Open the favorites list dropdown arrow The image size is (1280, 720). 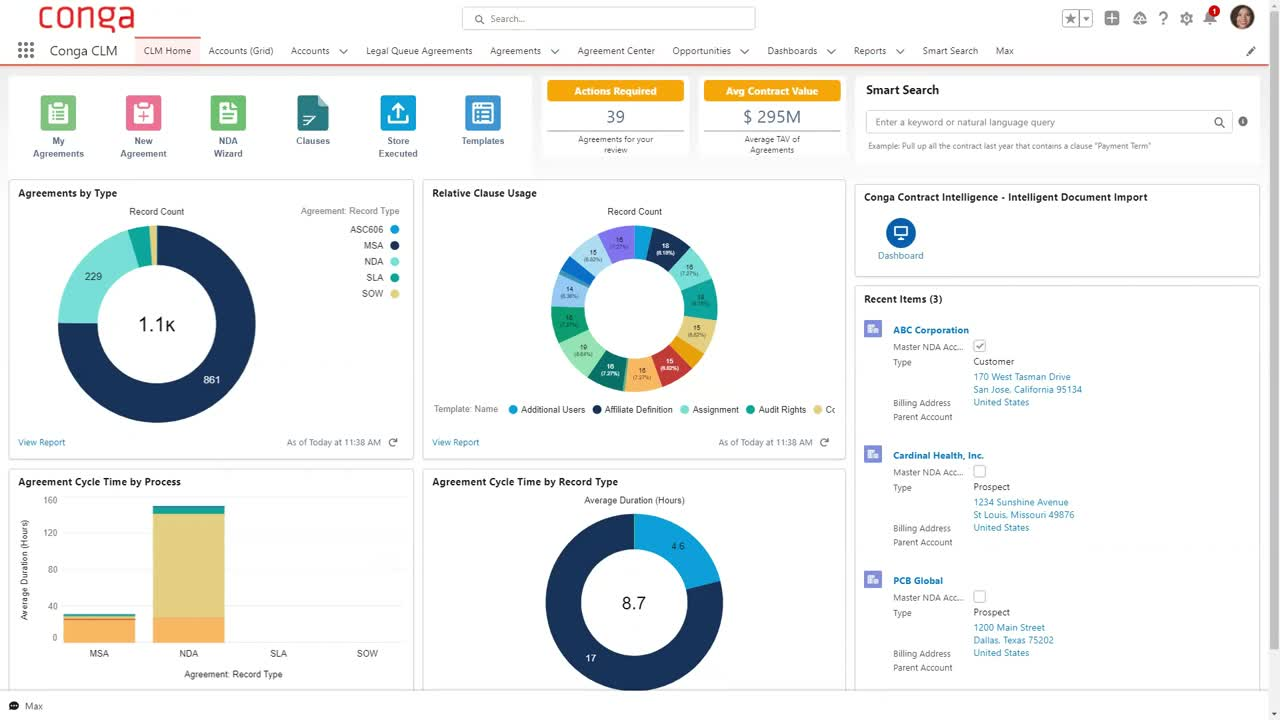click(x=1086, y=18)
